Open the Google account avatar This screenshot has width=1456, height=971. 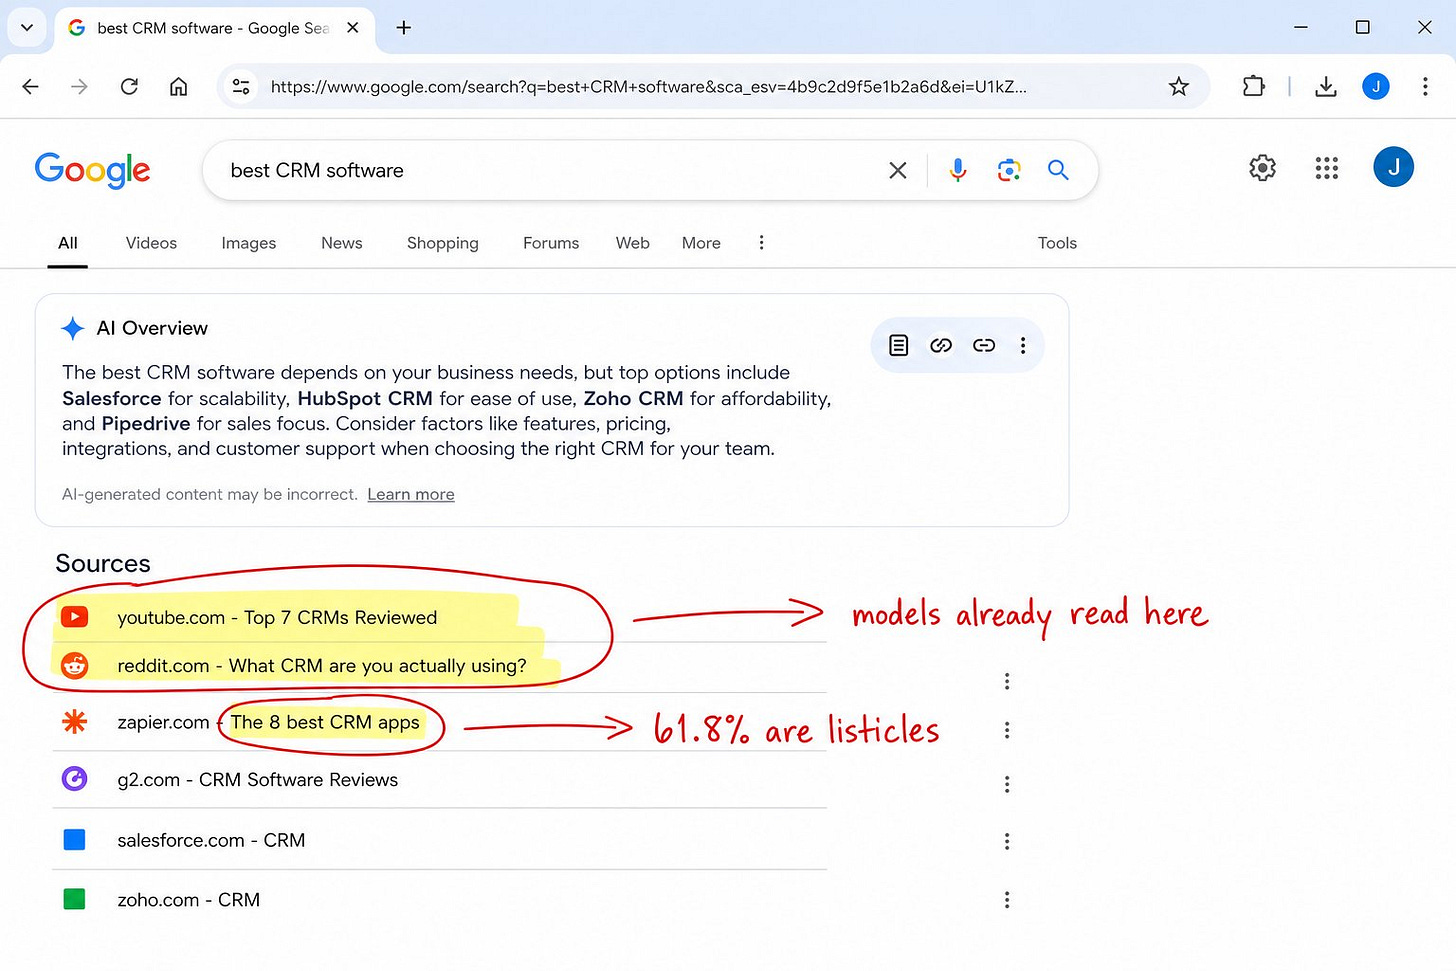pyautogui.click(x=1394, y=167)
